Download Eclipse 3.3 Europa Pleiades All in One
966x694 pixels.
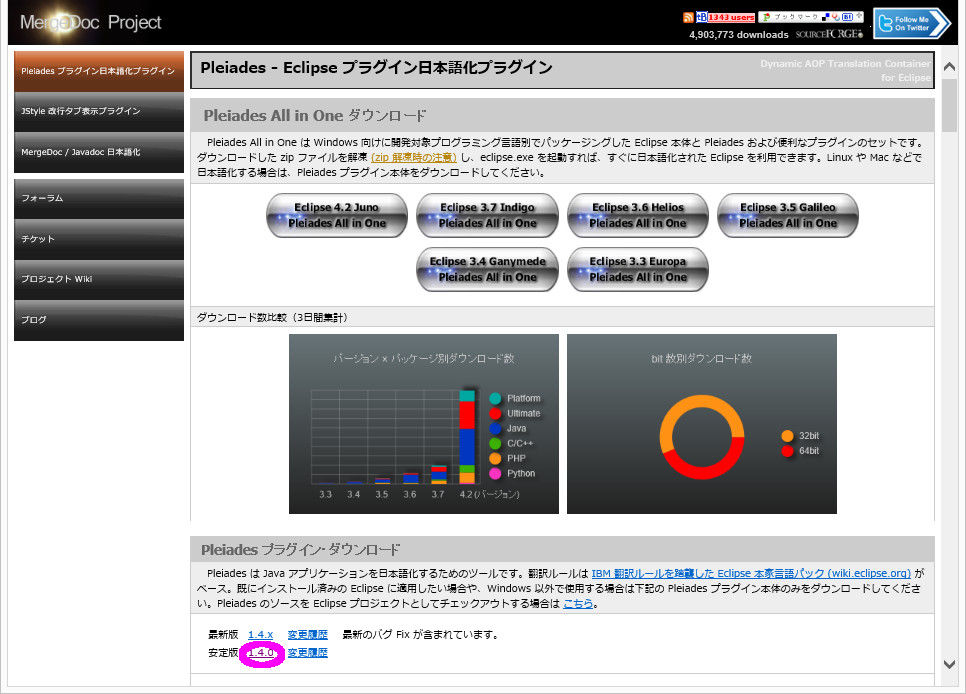(637, 269)
